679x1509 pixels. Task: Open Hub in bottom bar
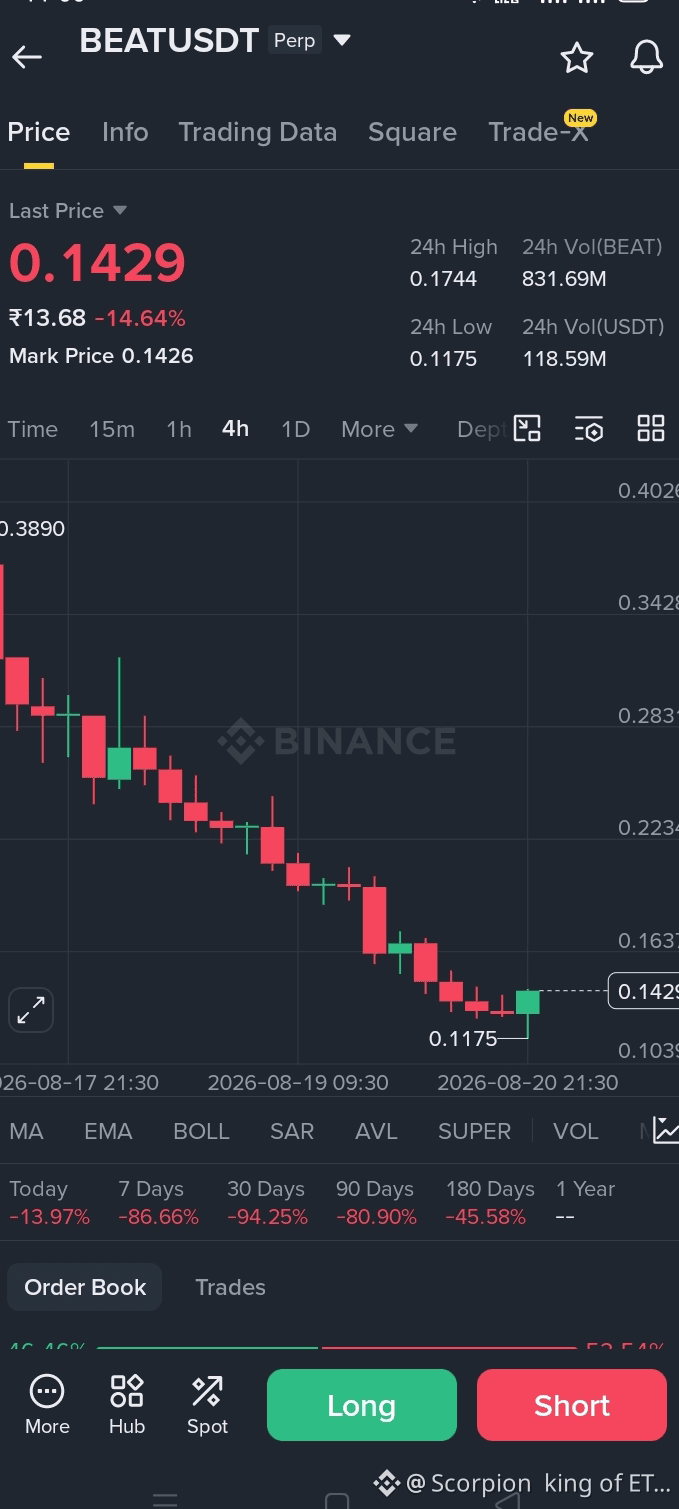point(127,1405)
